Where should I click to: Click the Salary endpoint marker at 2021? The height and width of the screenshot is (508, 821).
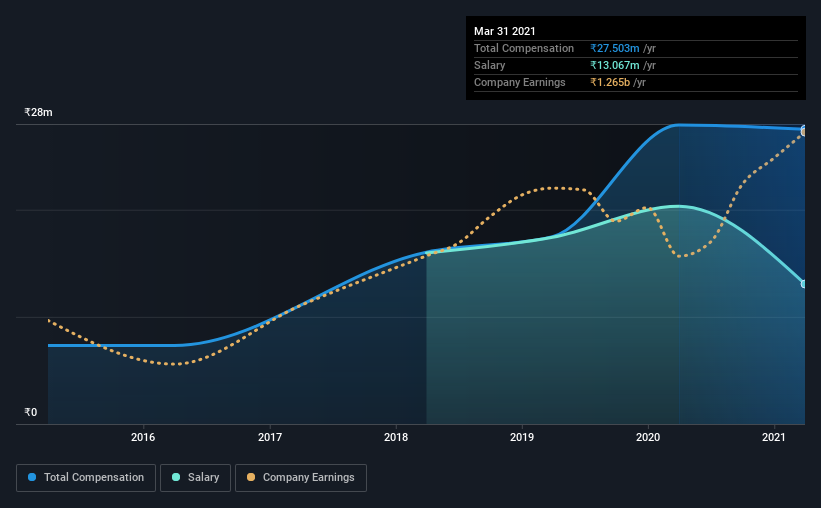click(x=803, y=284)
